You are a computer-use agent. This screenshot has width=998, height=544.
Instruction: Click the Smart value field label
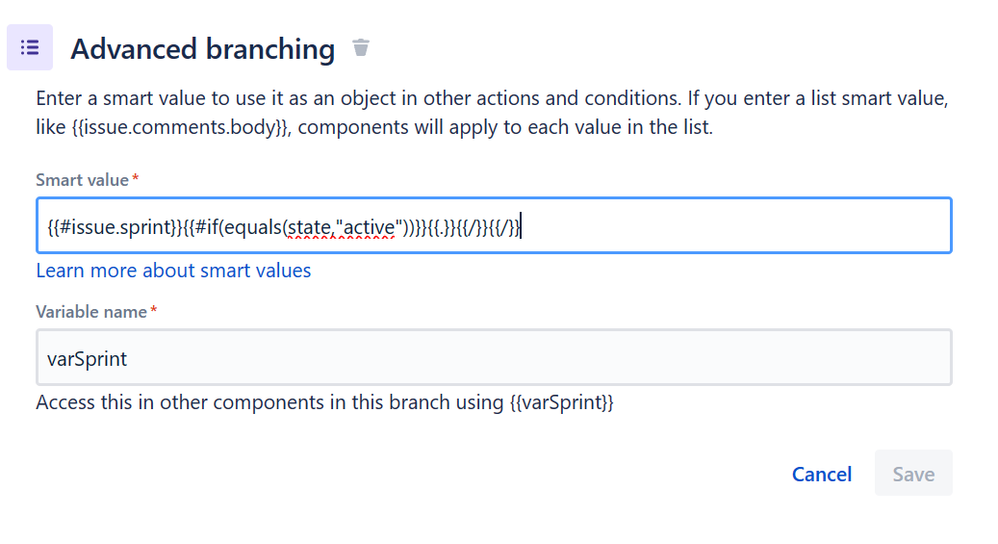click(82, 180)
